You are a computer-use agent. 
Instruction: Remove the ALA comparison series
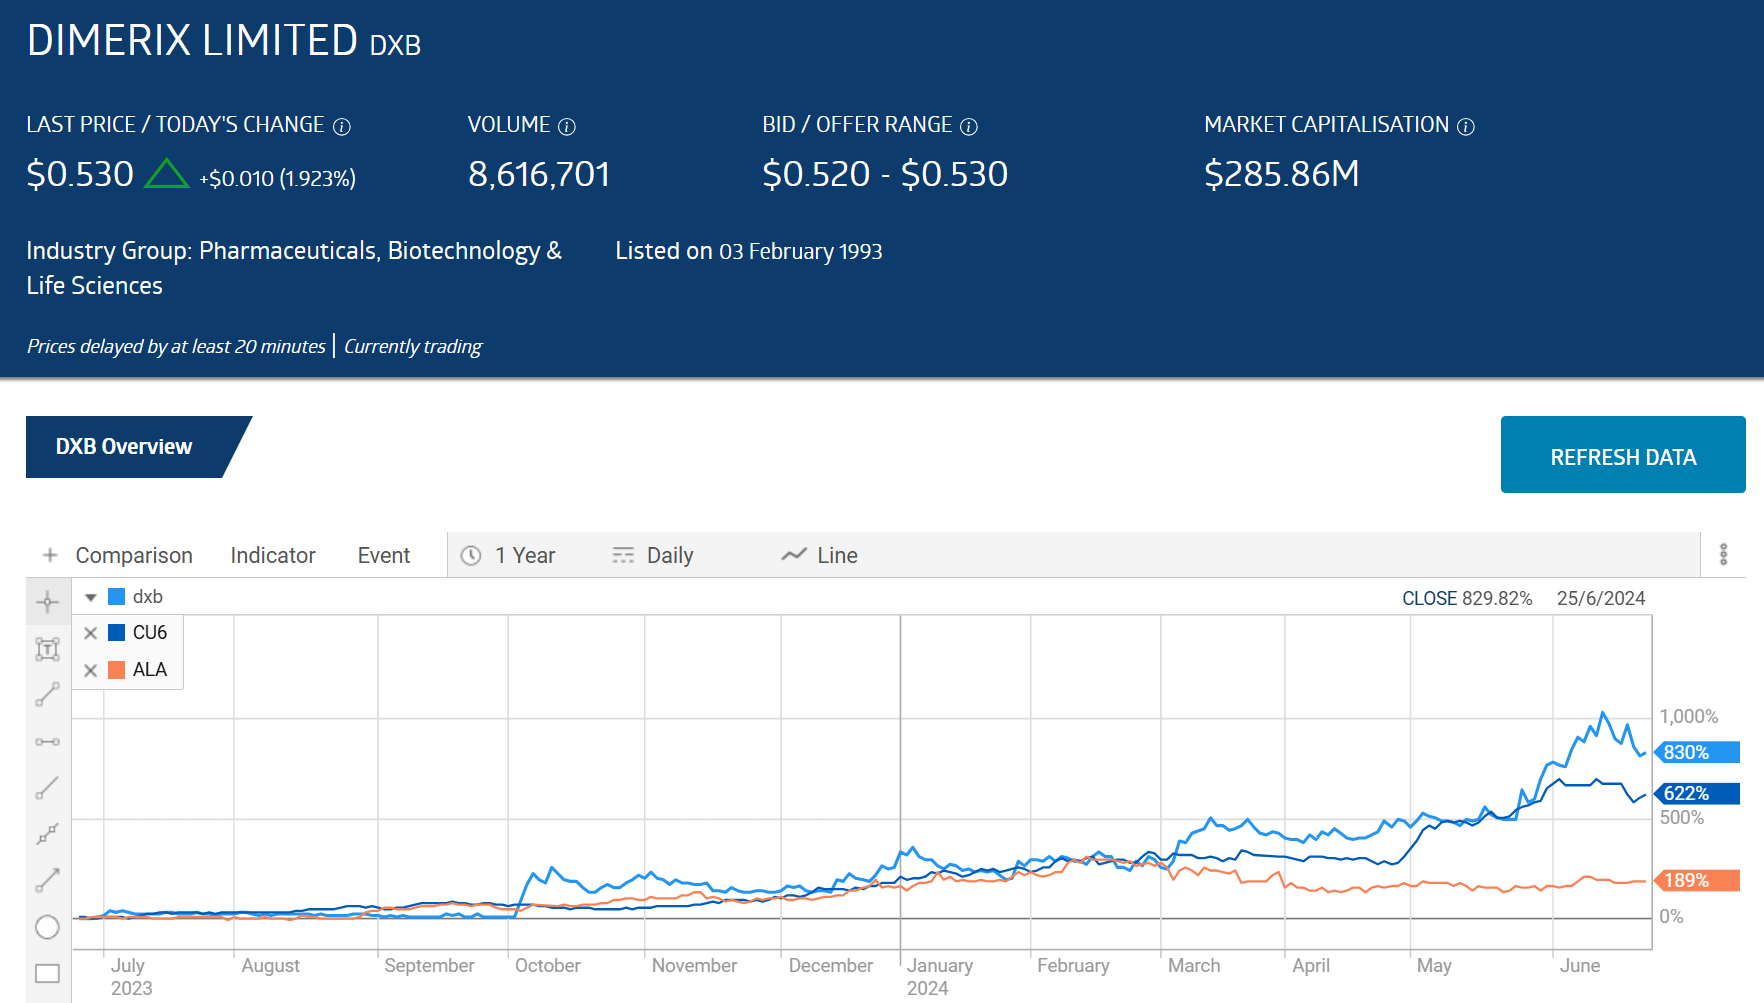click(91, 670)
